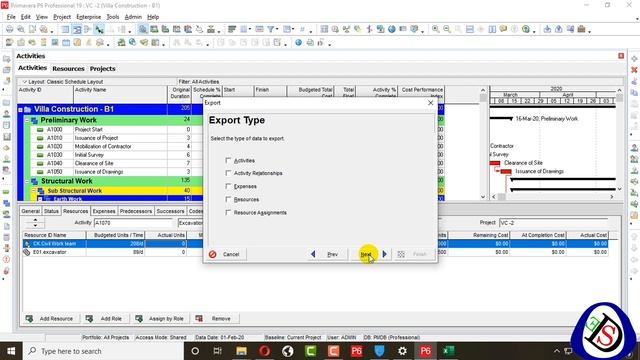640x360 pixels.
Task: Click the Gantt chart horizontal scrollbar thumb
Action: 502,197
